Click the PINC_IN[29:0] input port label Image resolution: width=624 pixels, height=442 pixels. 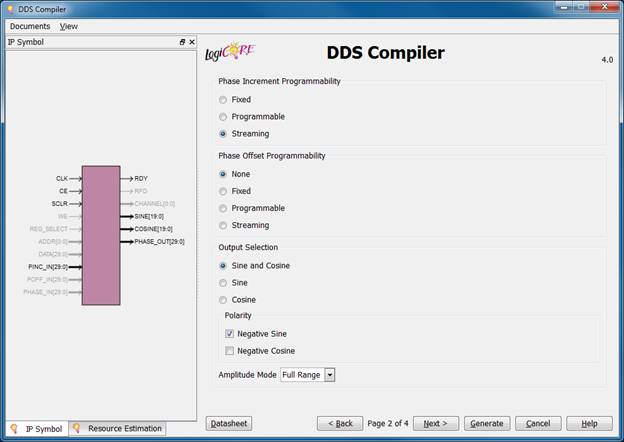pyautogui.click(x=48, y=267)
